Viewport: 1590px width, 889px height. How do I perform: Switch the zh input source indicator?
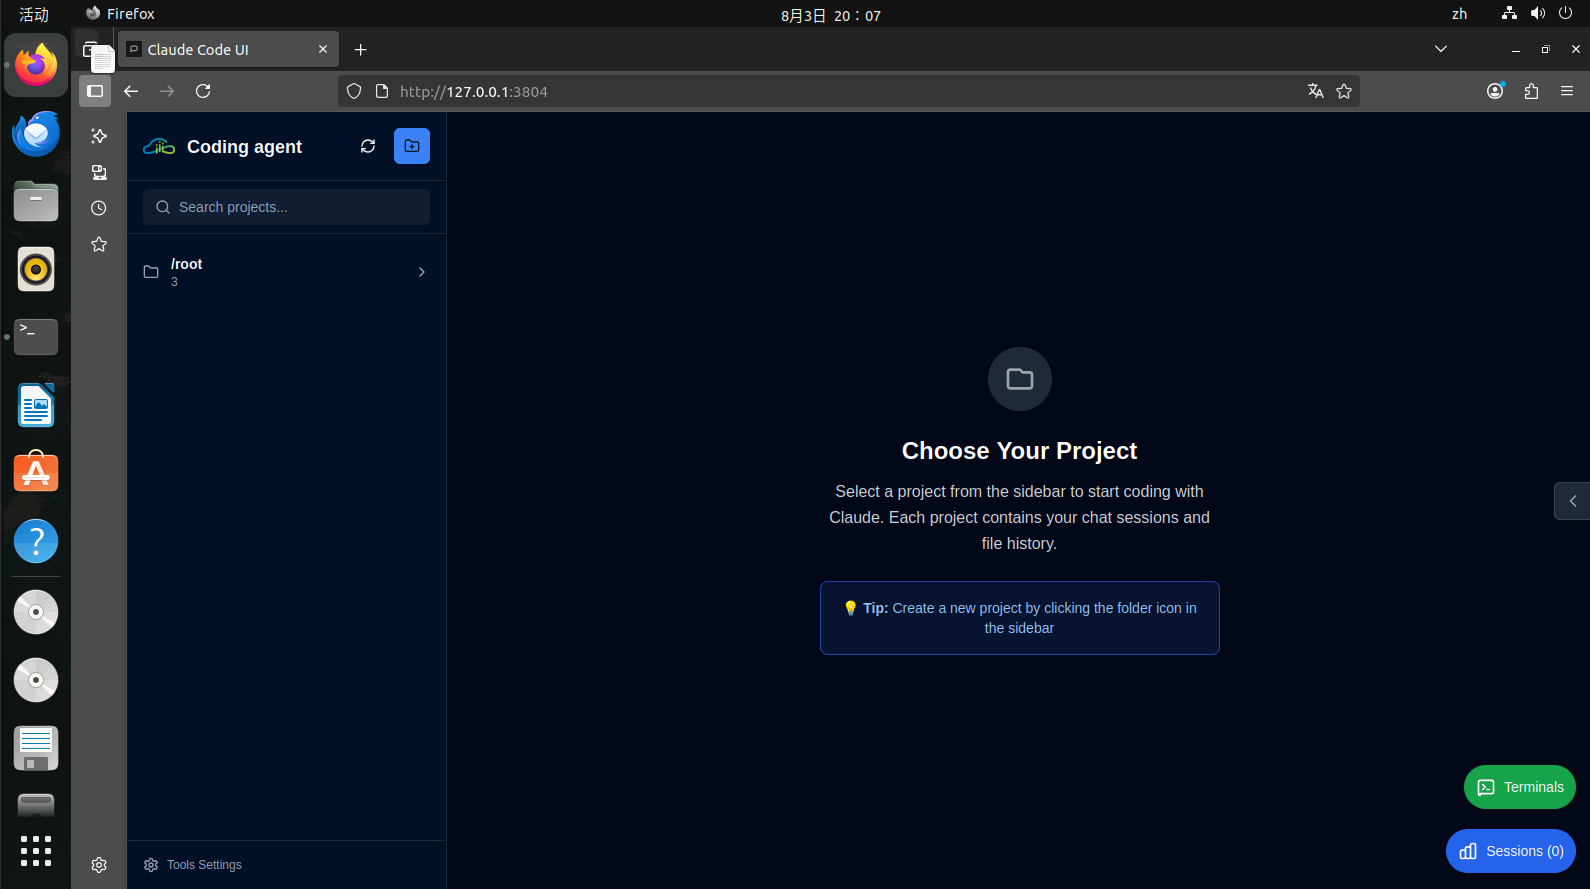(1460, 14)
